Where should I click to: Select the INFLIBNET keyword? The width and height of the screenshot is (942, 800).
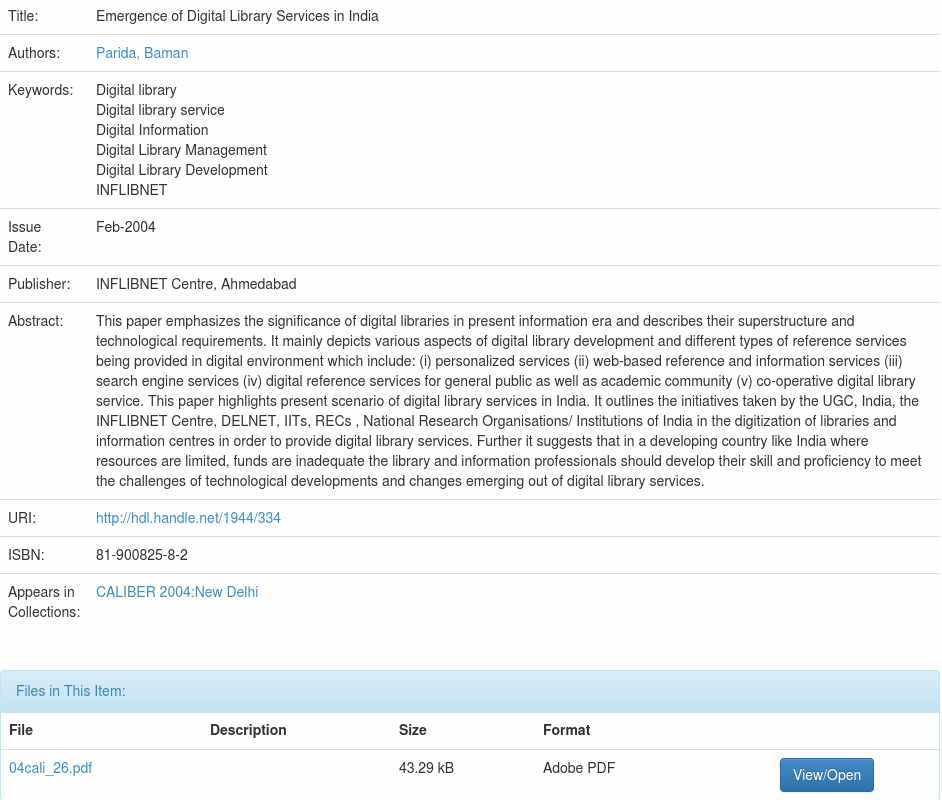(131, 190)
